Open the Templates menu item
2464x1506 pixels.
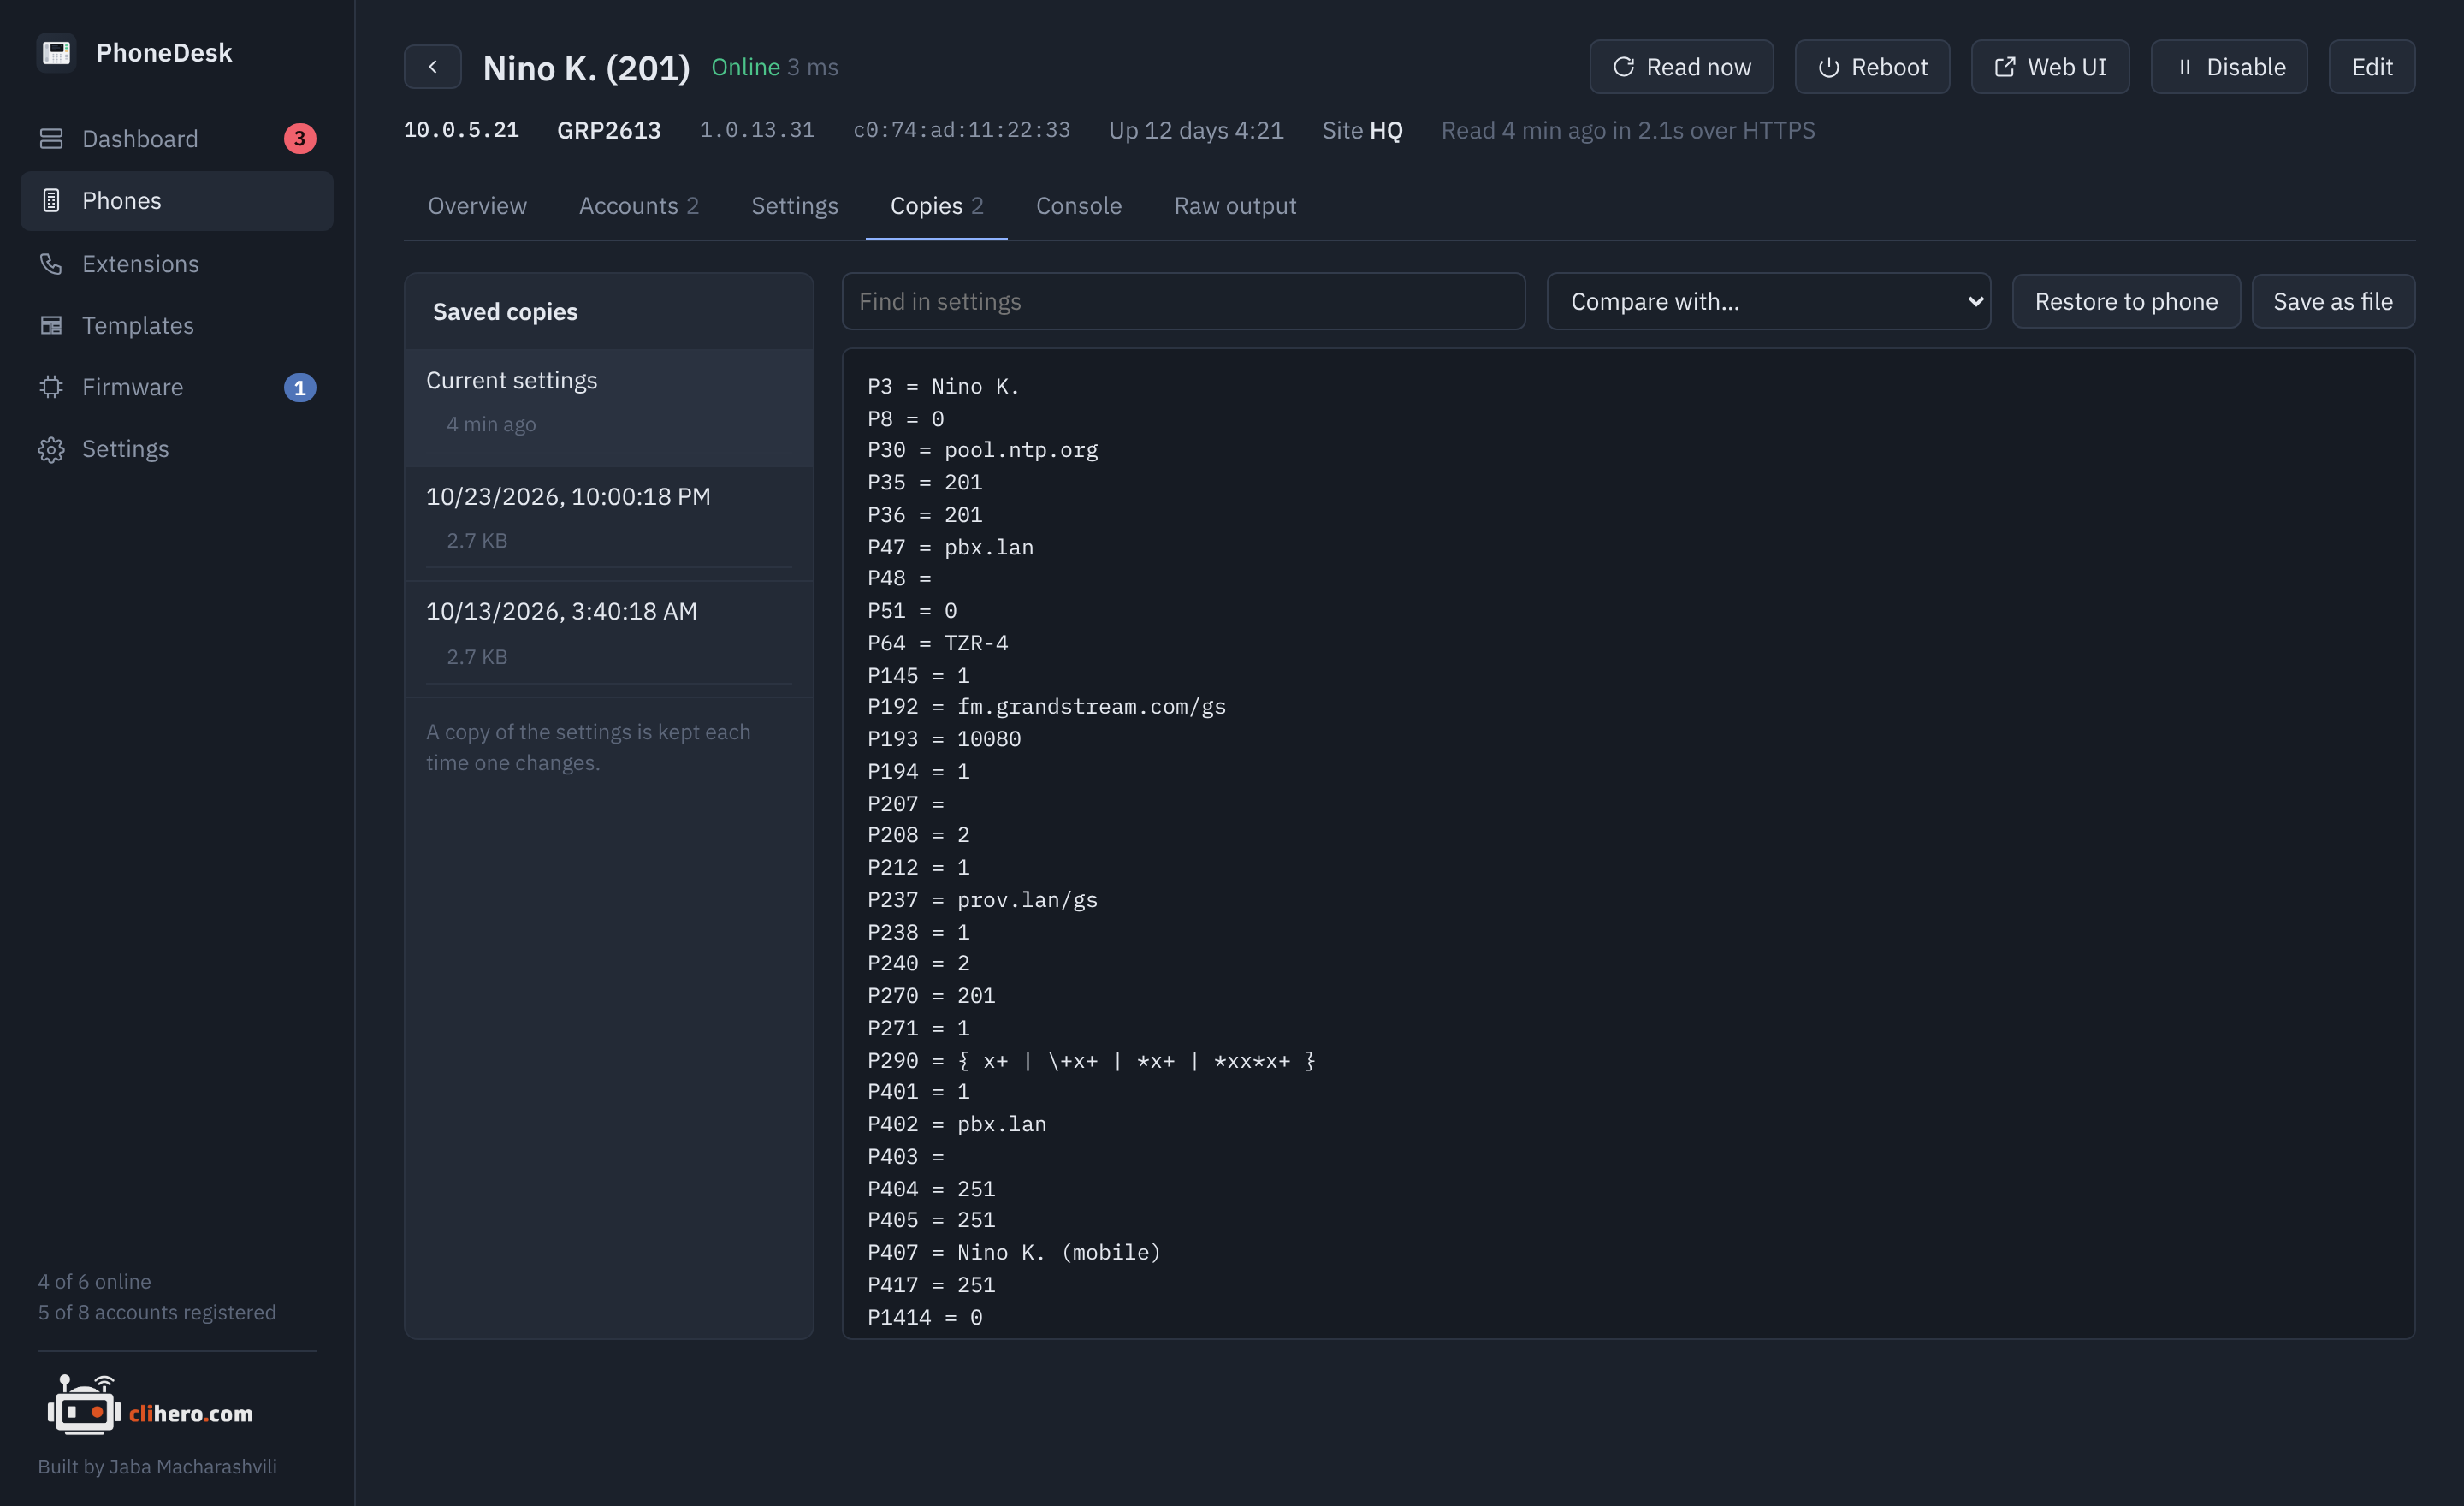click(176, 325)
